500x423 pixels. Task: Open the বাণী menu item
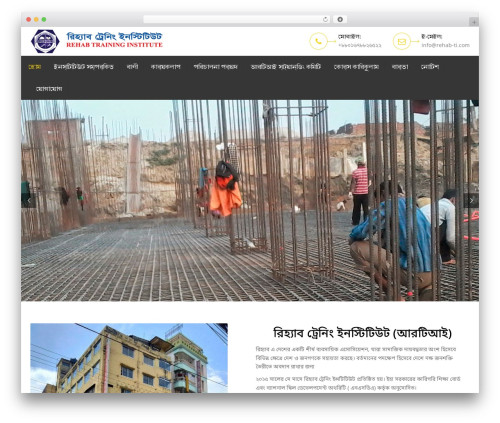click(x=132, y=67)
